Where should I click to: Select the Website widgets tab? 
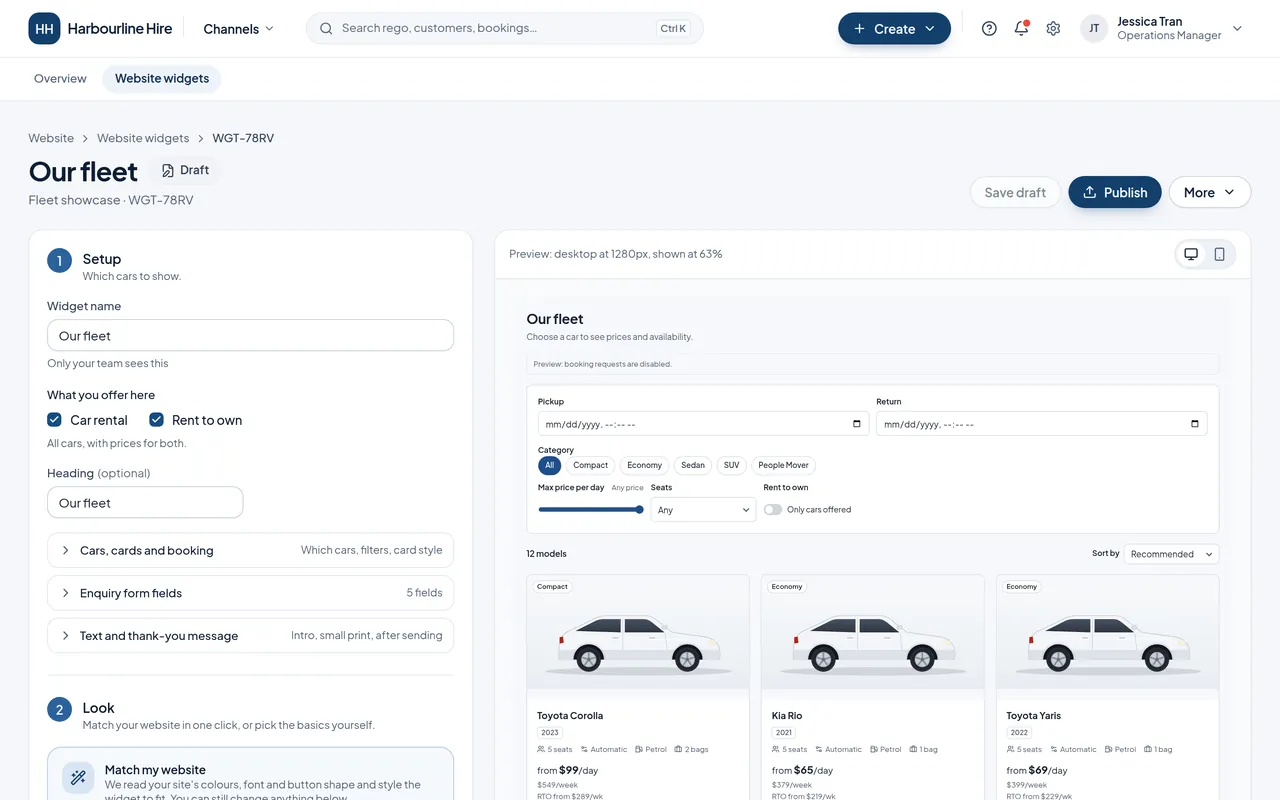click(x=162, y=78)
